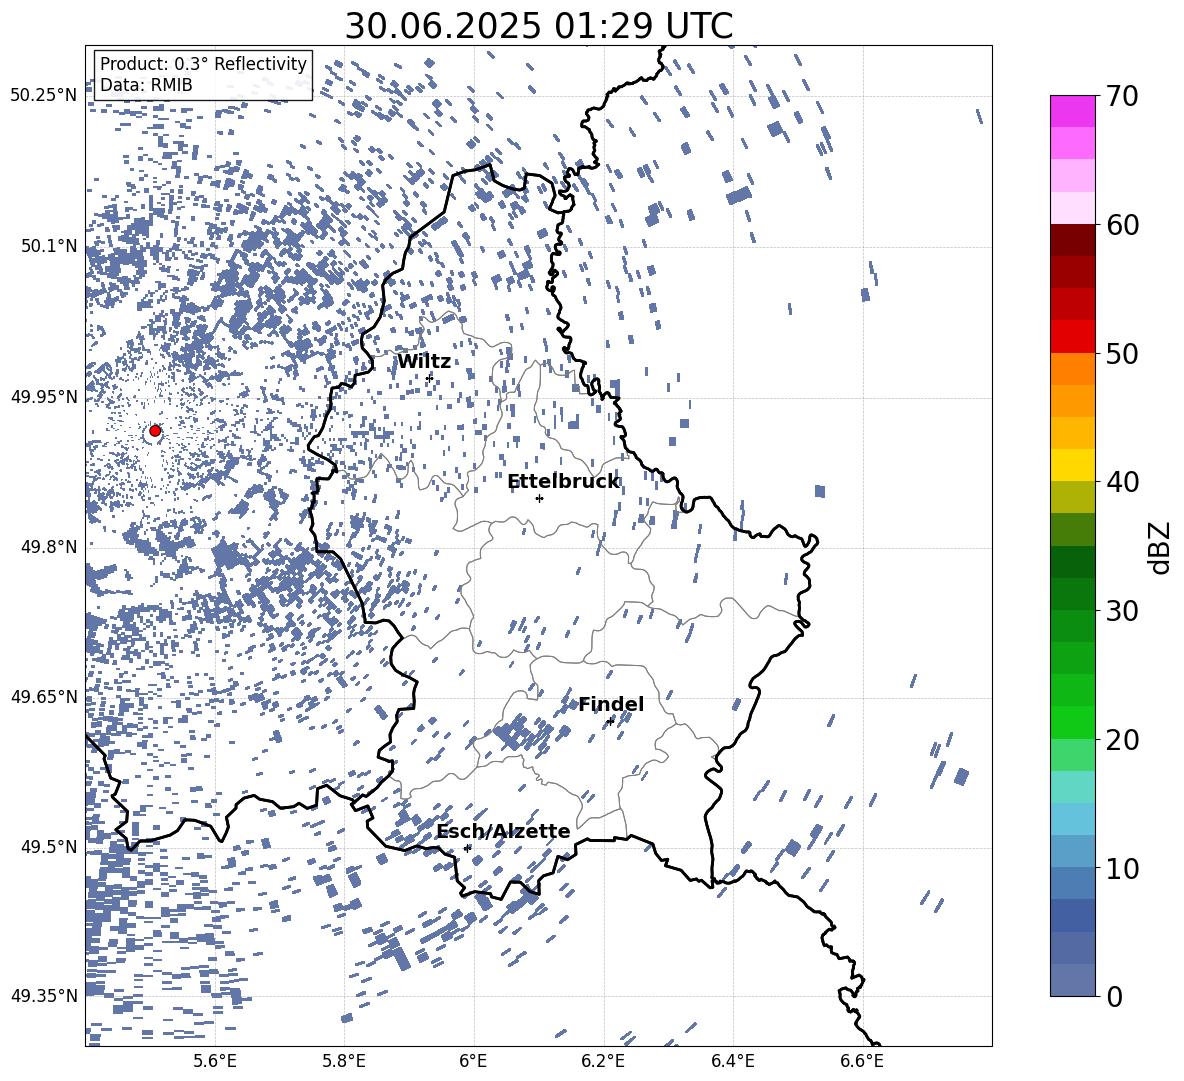Image resolution: width=1184 pixels, height=1081 pixels.
Task: Pick the bright green colorbar segment above 20
Action: coord(1073,722)
